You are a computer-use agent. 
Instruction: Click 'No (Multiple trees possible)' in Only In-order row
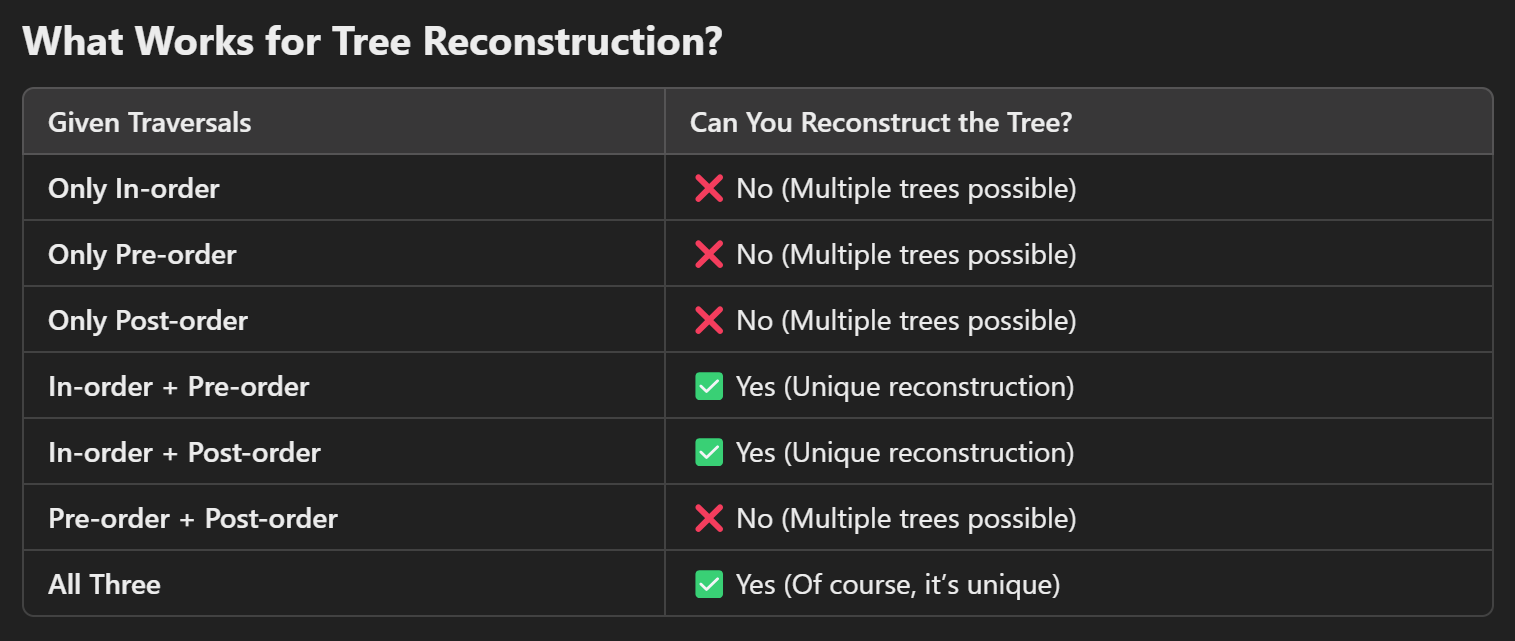[x=906, y=188]
